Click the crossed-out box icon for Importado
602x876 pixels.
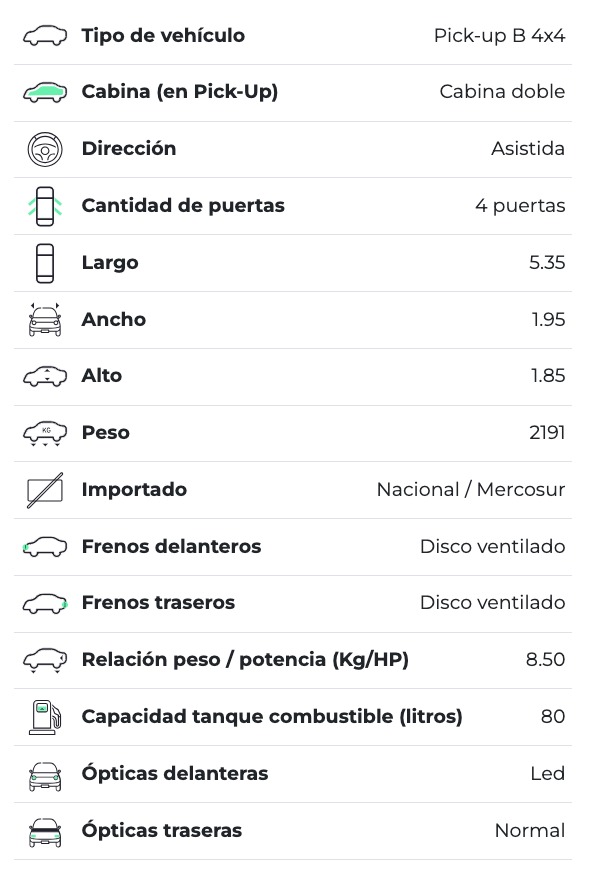point(44,490)
